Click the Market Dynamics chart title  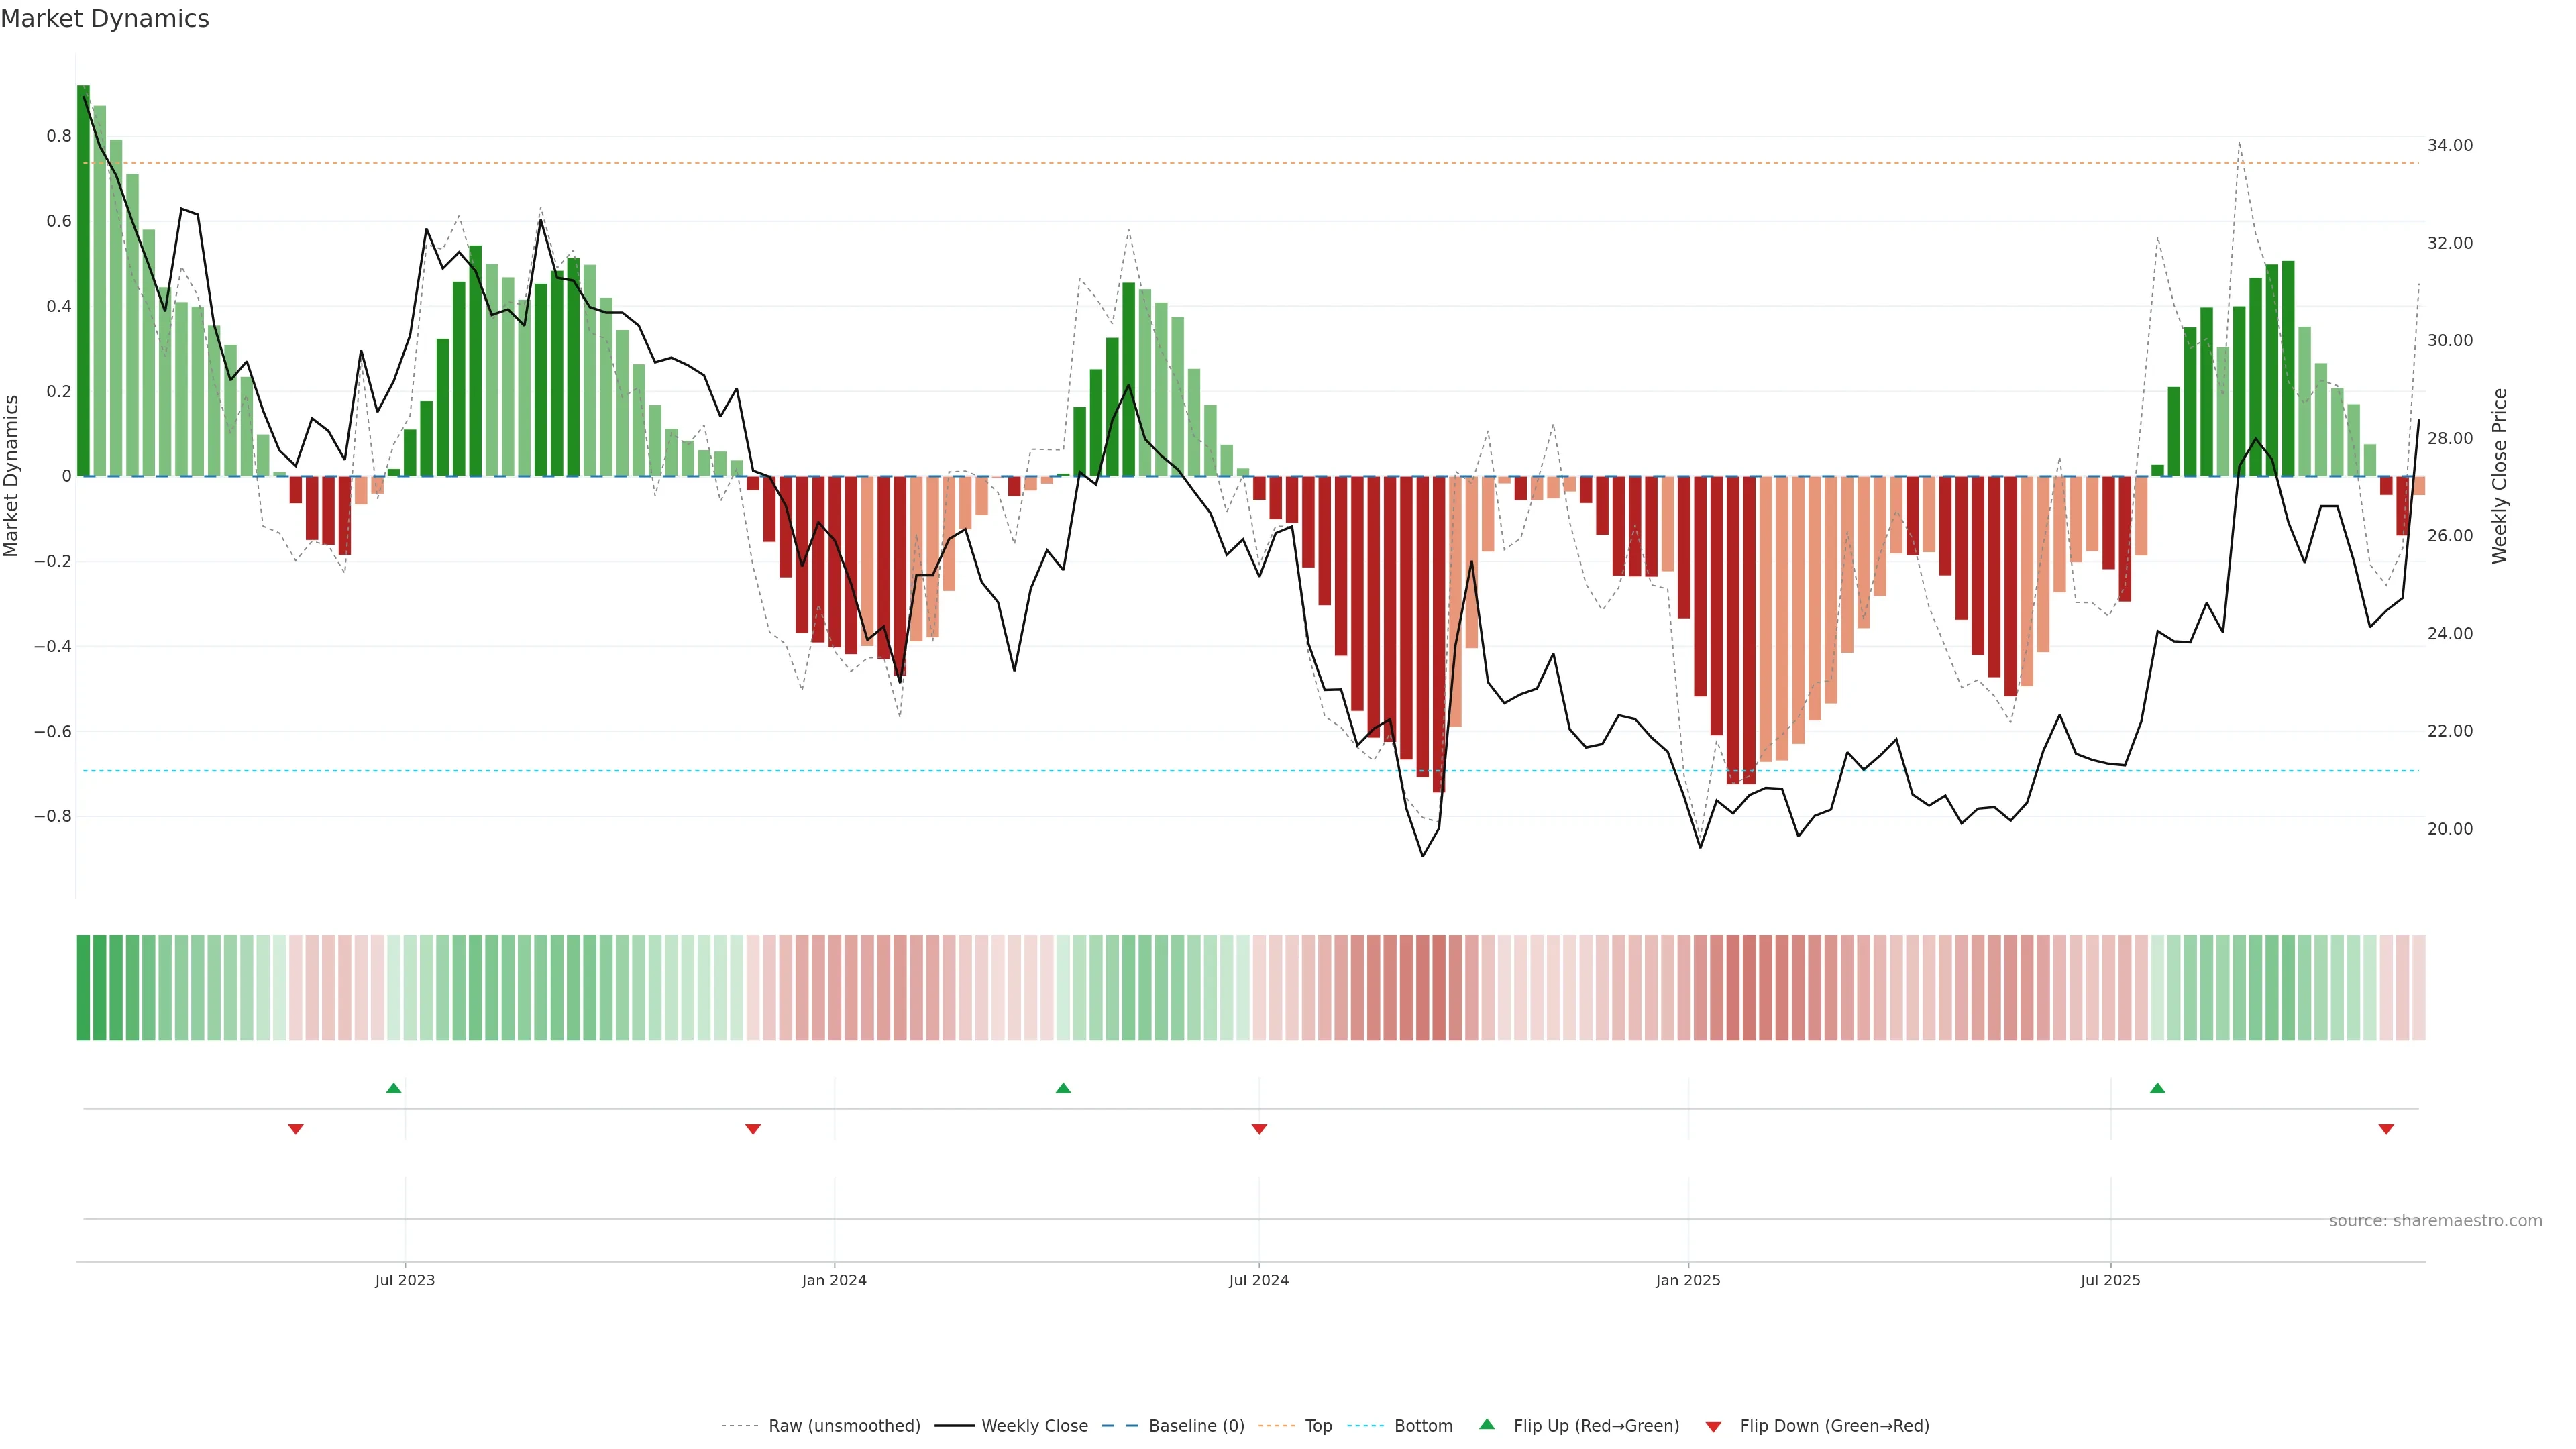(x=105, y=19)
